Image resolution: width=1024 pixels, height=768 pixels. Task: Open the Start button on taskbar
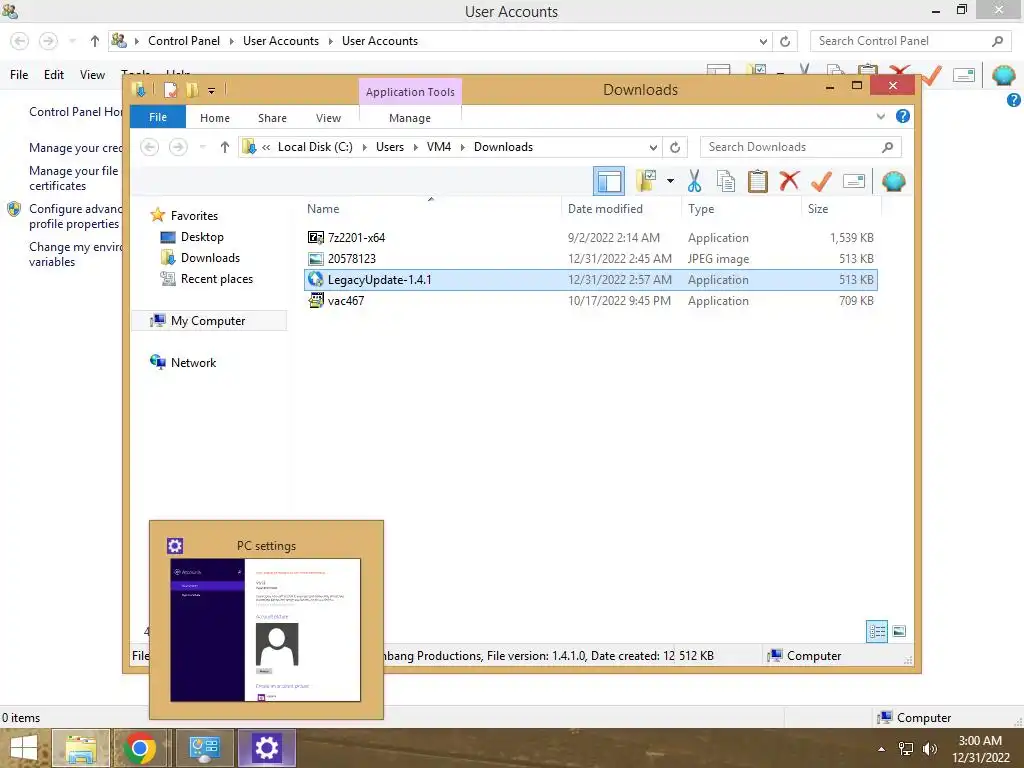(x=24, y=748)
